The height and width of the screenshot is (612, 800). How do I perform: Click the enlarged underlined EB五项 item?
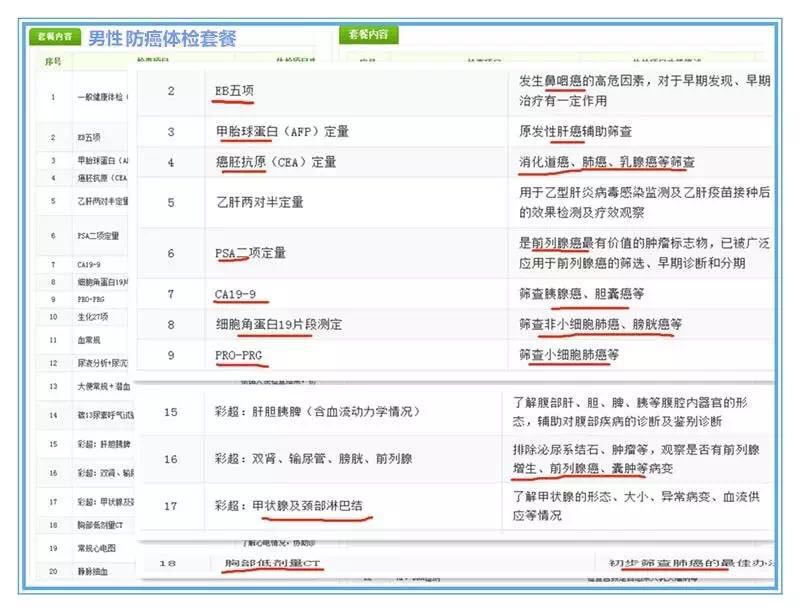[235, 91]
